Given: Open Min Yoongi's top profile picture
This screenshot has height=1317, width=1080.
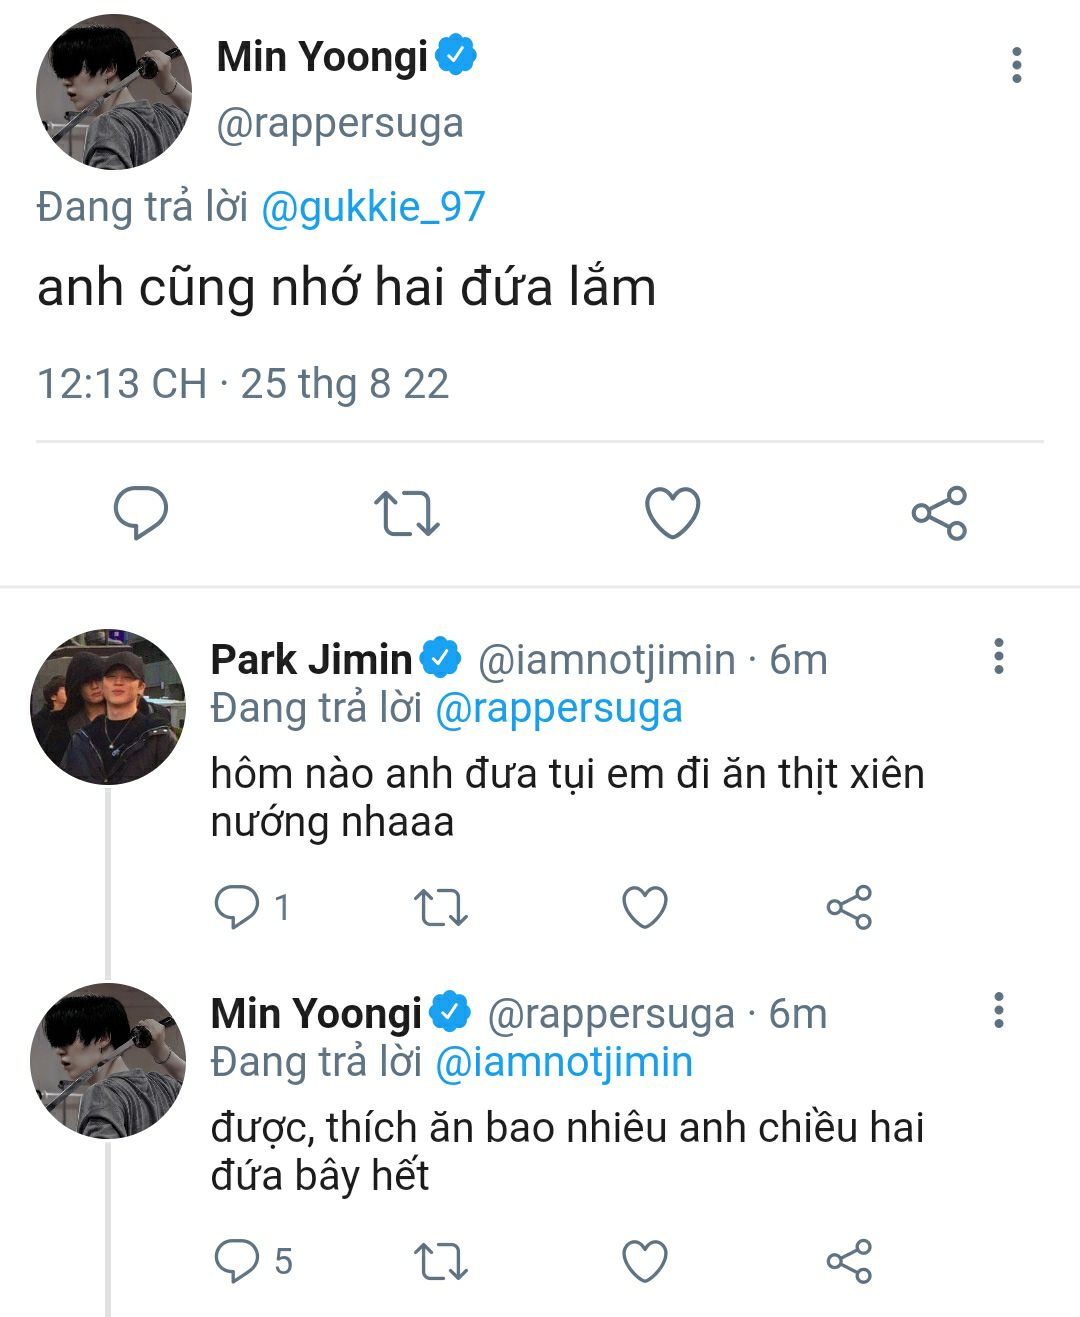Looking at the screenshot, I should coord(114,92).
